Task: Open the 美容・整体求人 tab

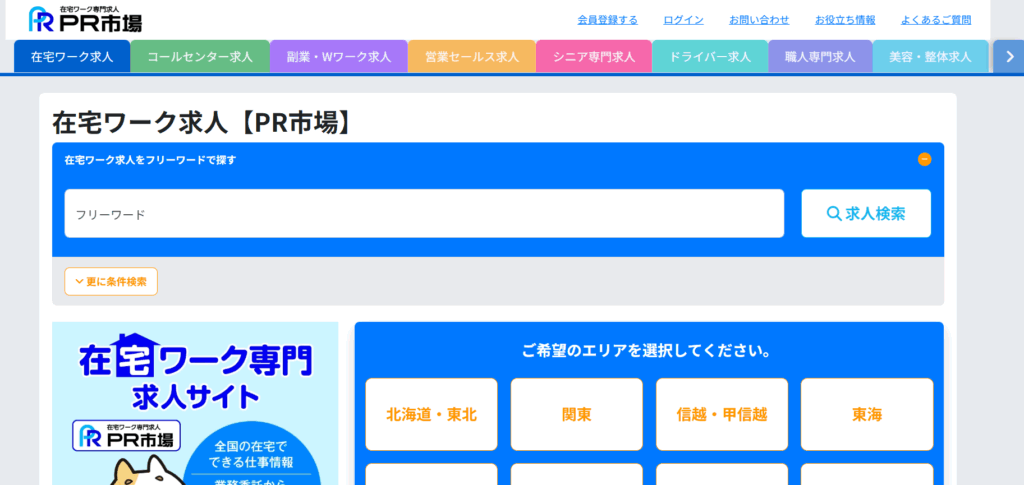Action: click(x=930, y=57)
